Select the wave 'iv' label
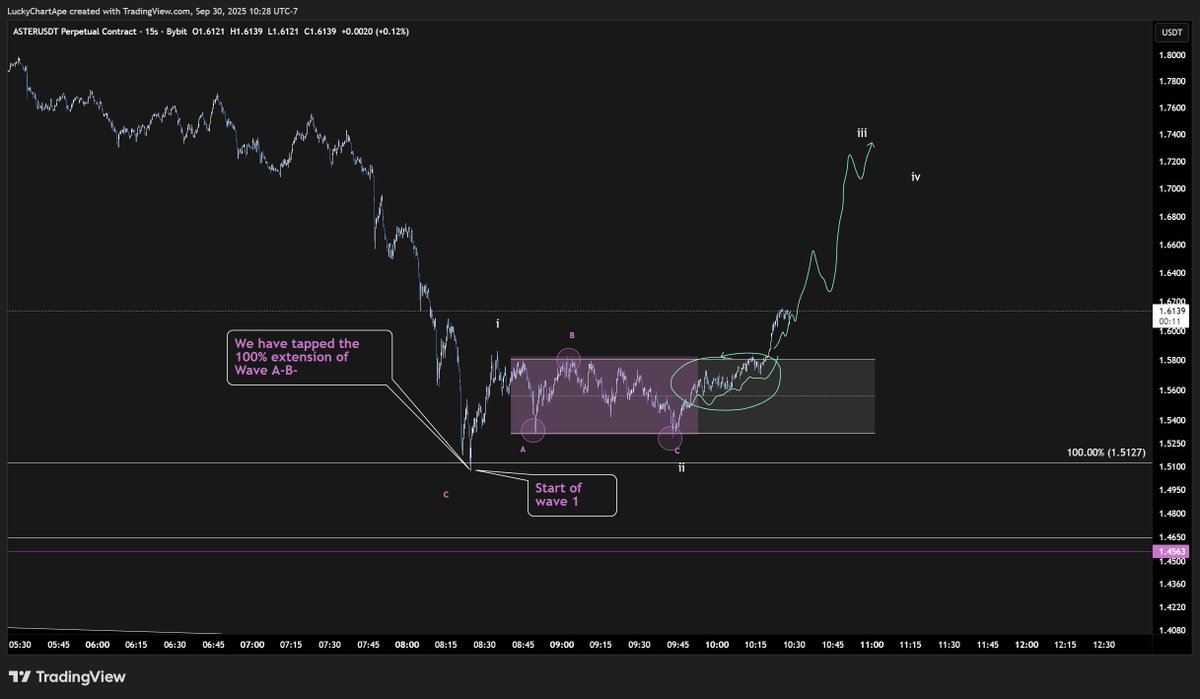1200x699 pixels. 915,177
